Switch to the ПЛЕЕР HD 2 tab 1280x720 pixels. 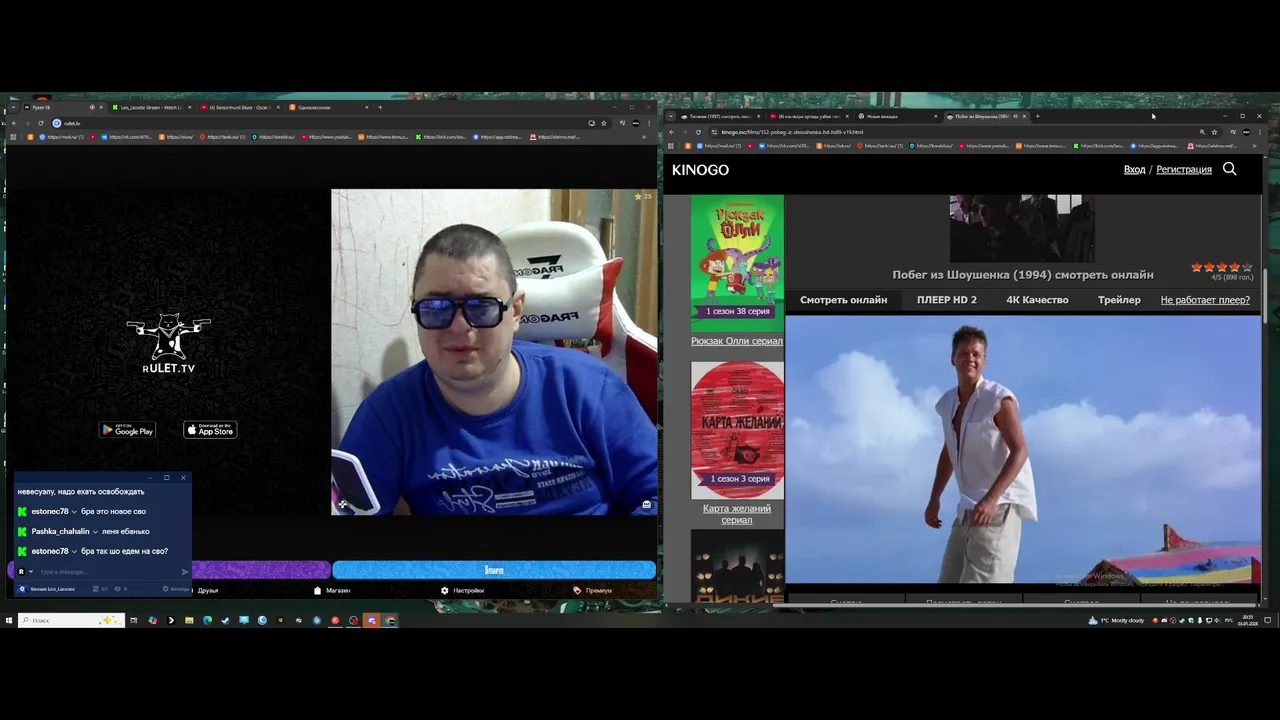(x=947, y=300)
